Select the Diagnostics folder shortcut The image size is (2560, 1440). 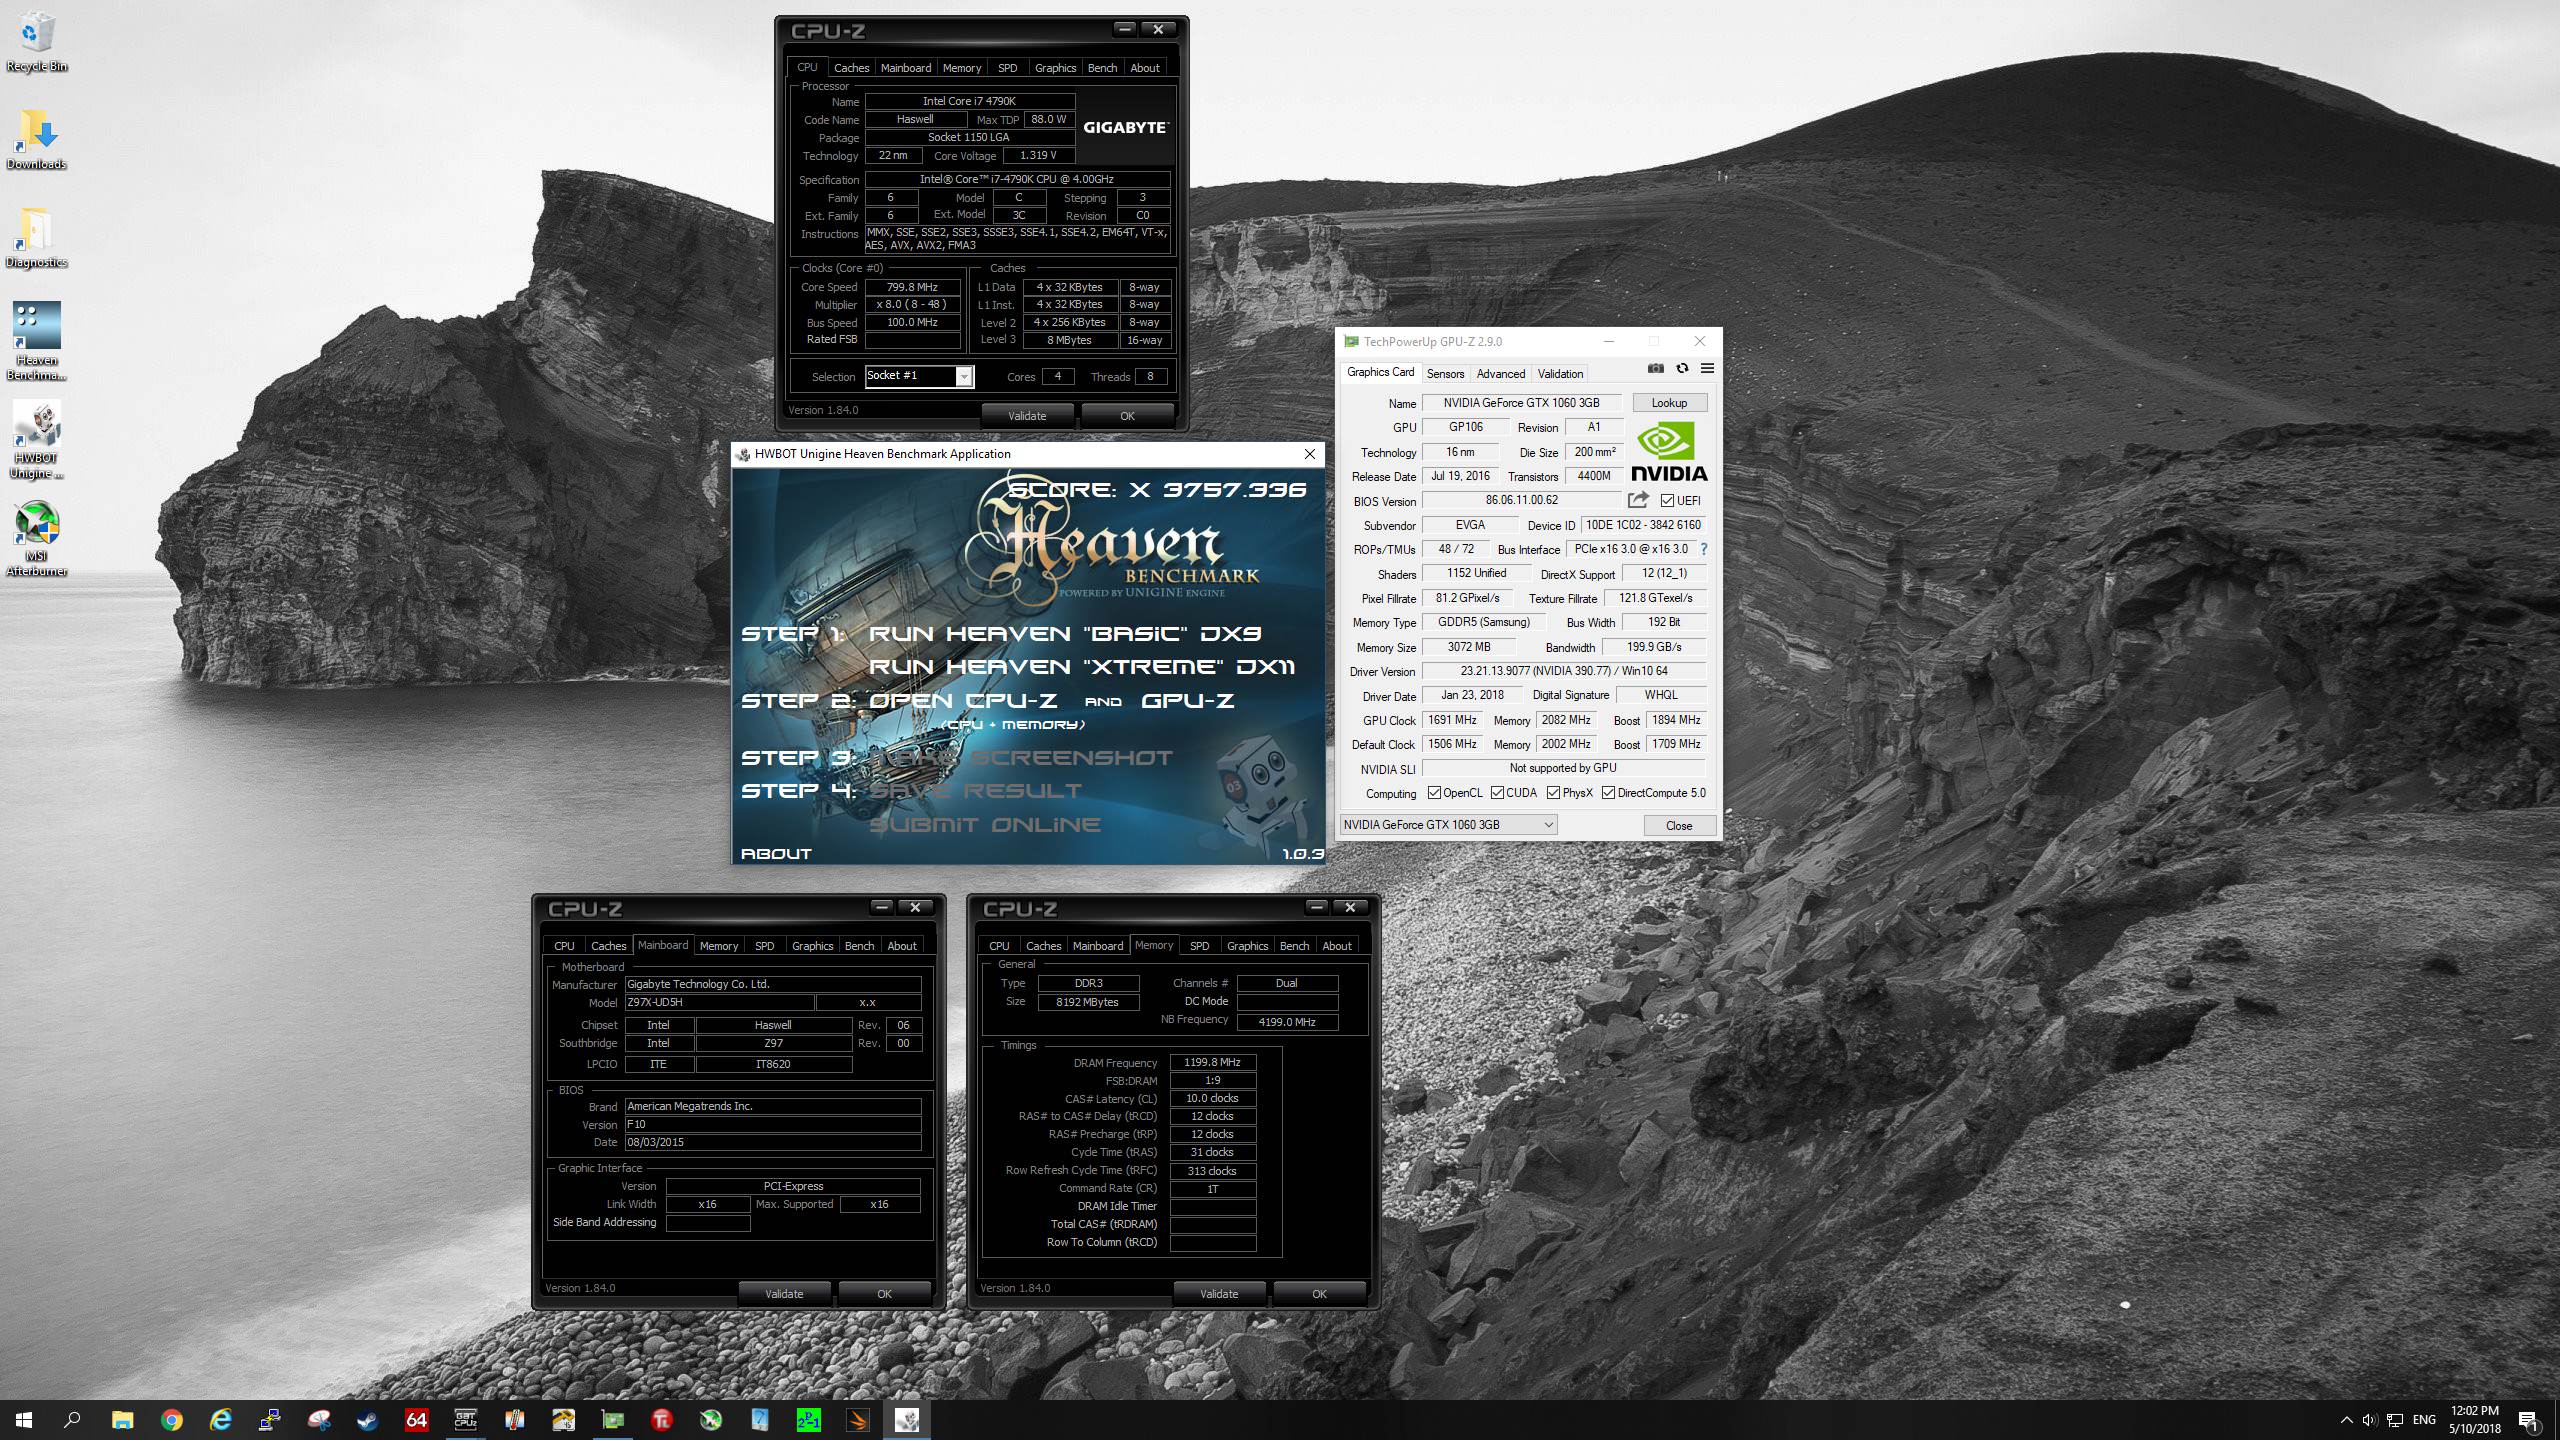tap(37, 237)
